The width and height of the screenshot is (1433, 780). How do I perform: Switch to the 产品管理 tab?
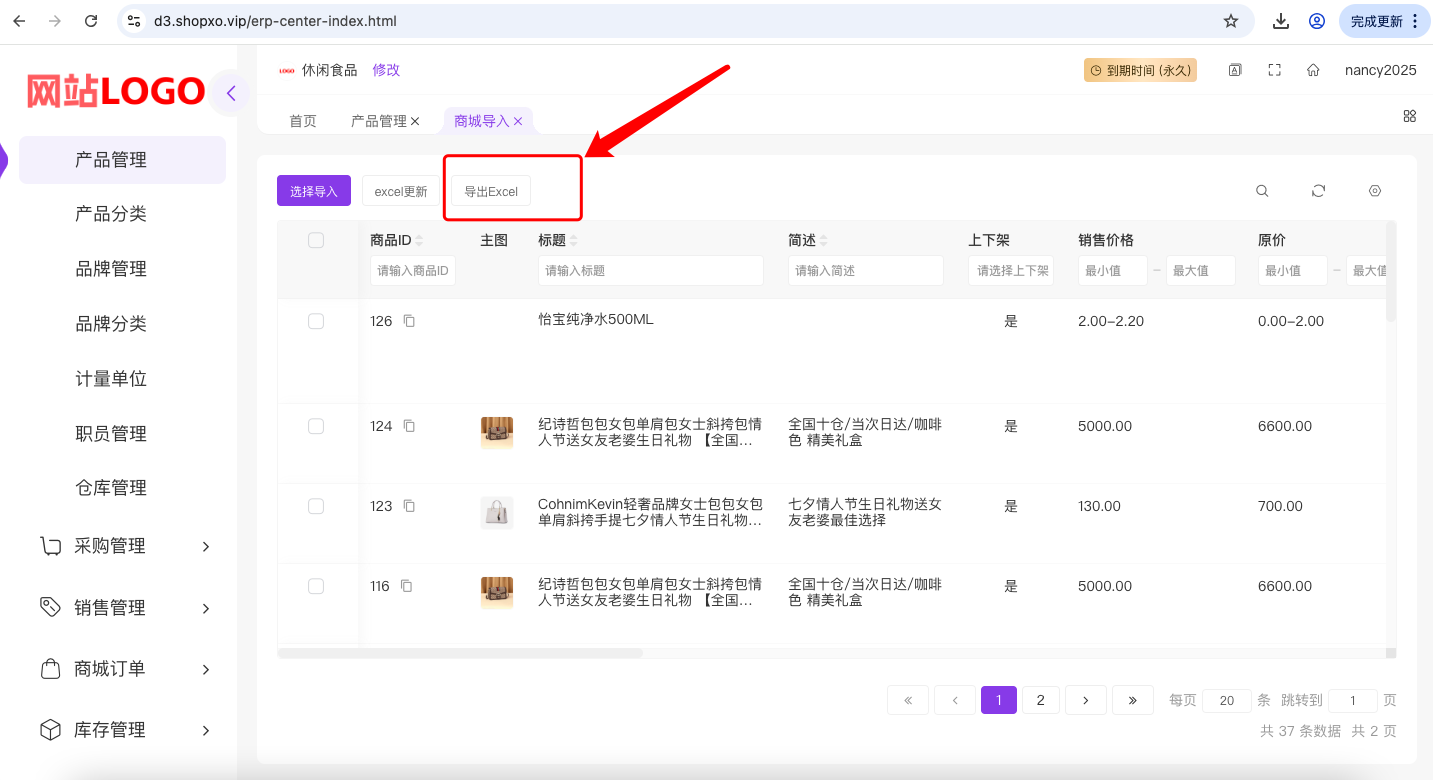pos(379,121)
